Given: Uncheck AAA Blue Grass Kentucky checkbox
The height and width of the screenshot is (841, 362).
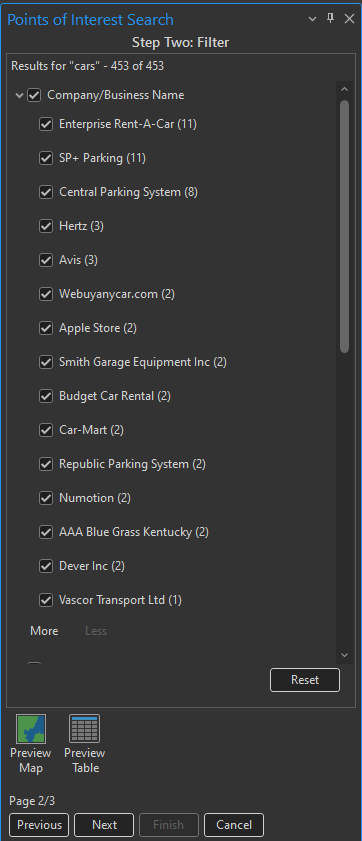Looking at the screenshot, I should (x=46, y=532).
